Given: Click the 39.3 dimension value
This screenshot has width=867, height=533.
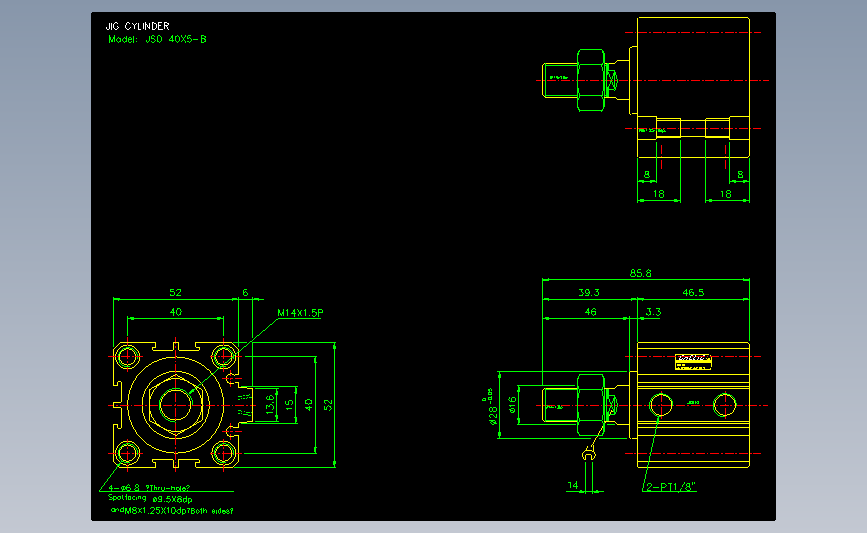Looking at the screenshot, I should click(589, 292).
